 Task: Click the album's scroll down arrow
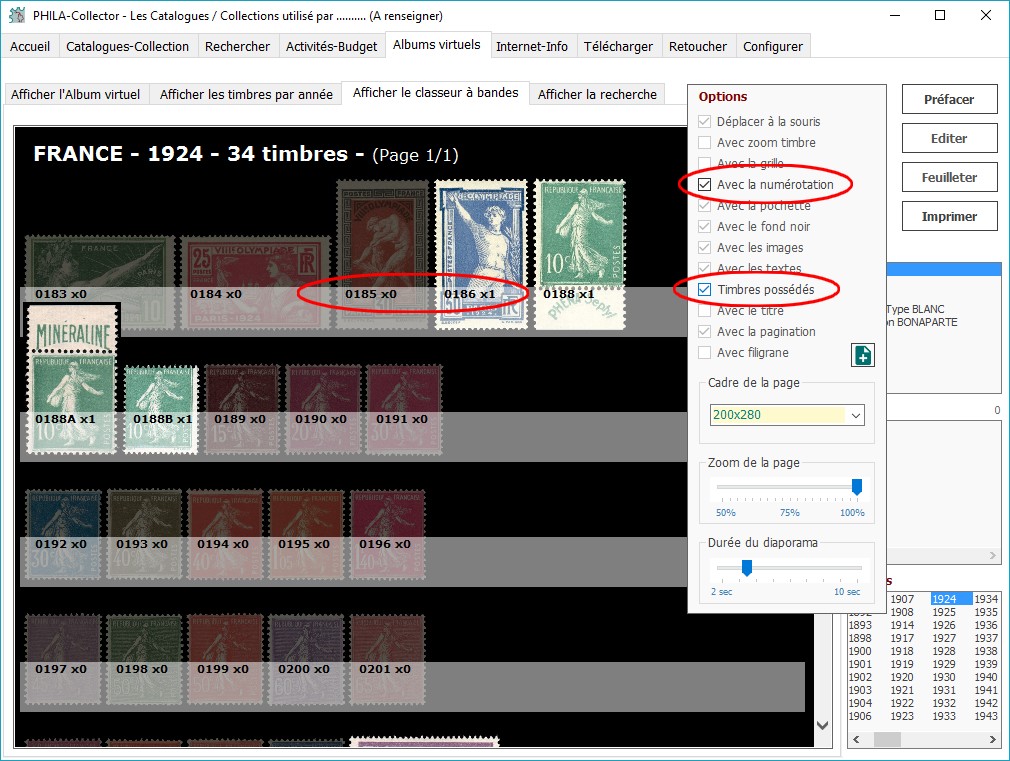click(x=823, y=725)
